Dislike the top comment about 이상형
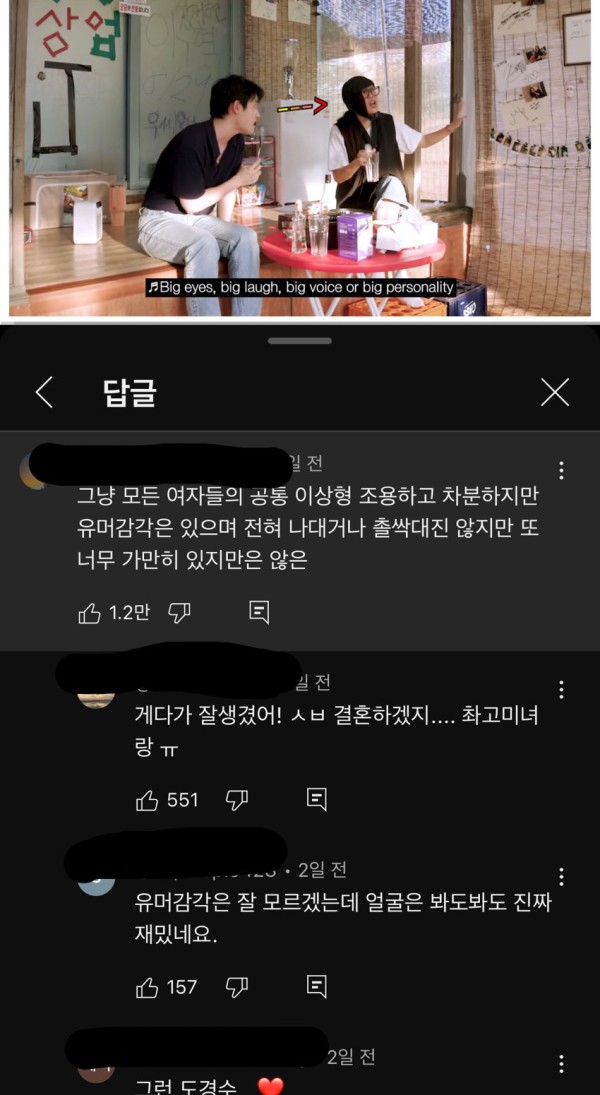 (x=180, y=613)
